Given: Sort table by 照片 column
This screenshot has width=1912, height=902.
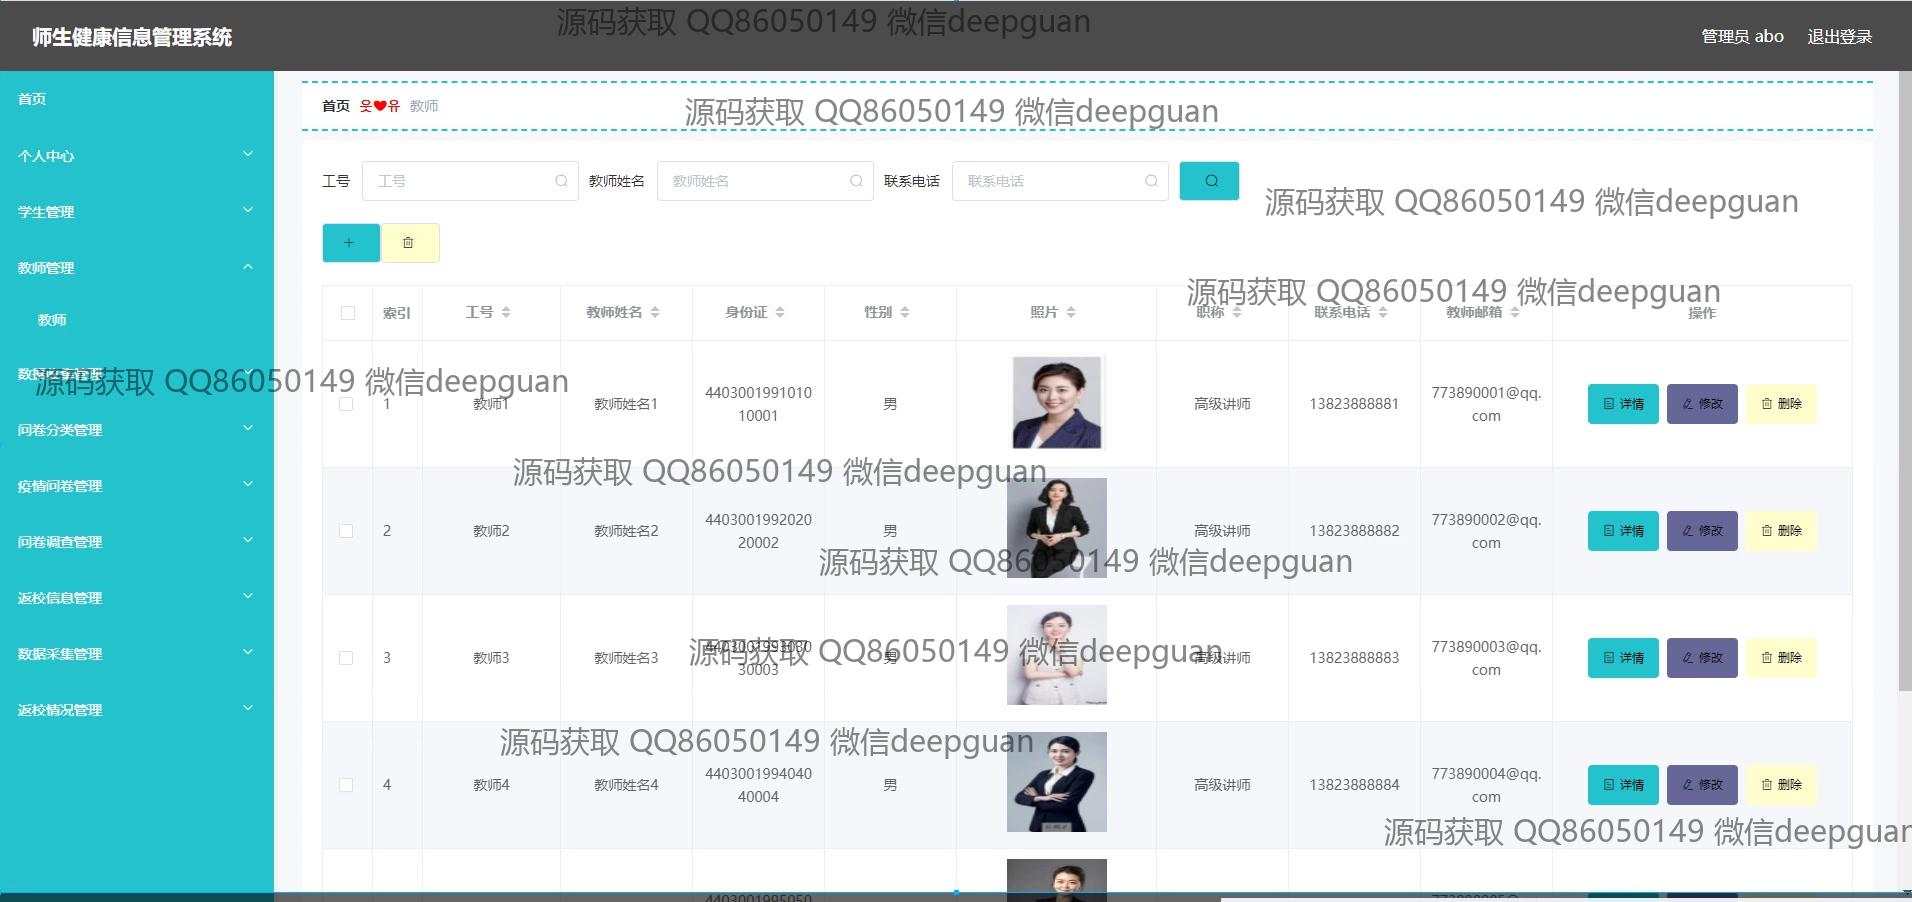Looking at the screenshot, I should (x=1071, y=312).
